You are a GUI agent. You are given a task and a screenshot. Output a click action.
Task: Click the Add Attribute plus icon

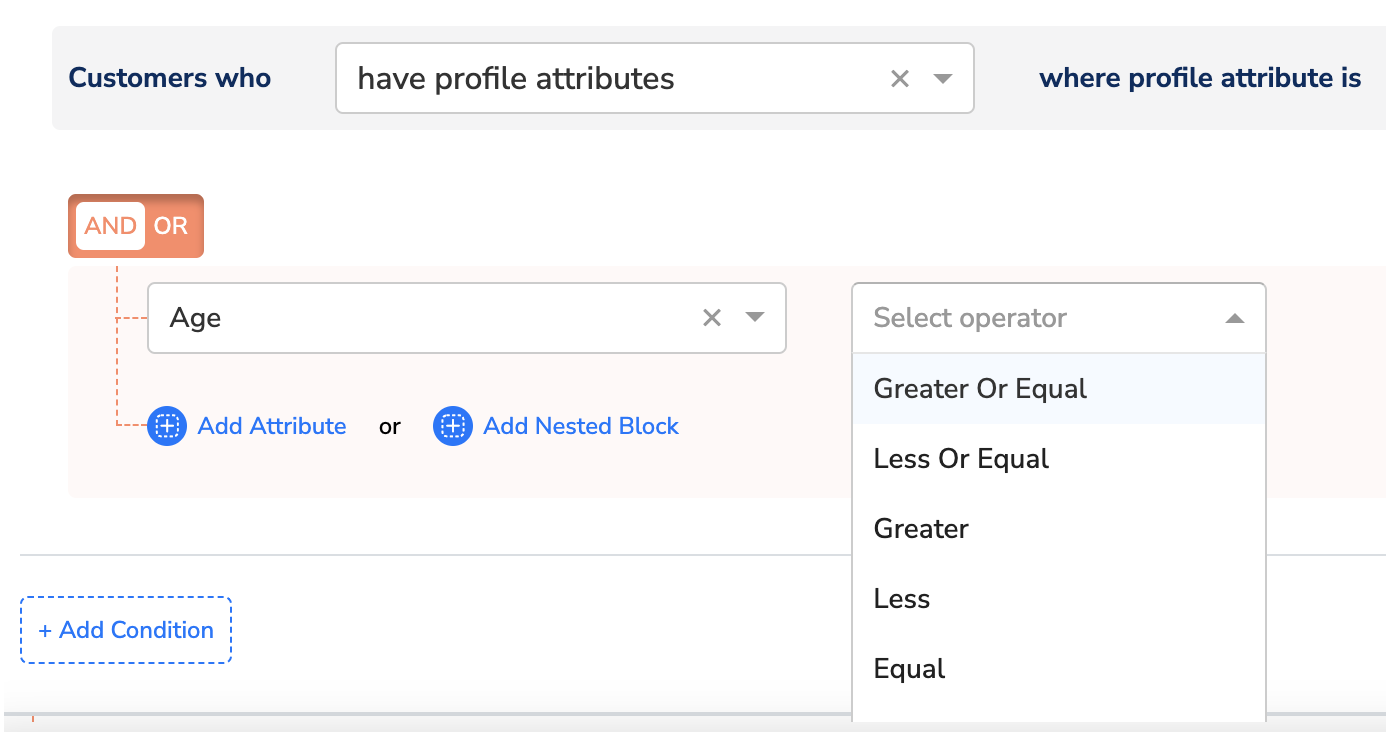pos(167,426)
